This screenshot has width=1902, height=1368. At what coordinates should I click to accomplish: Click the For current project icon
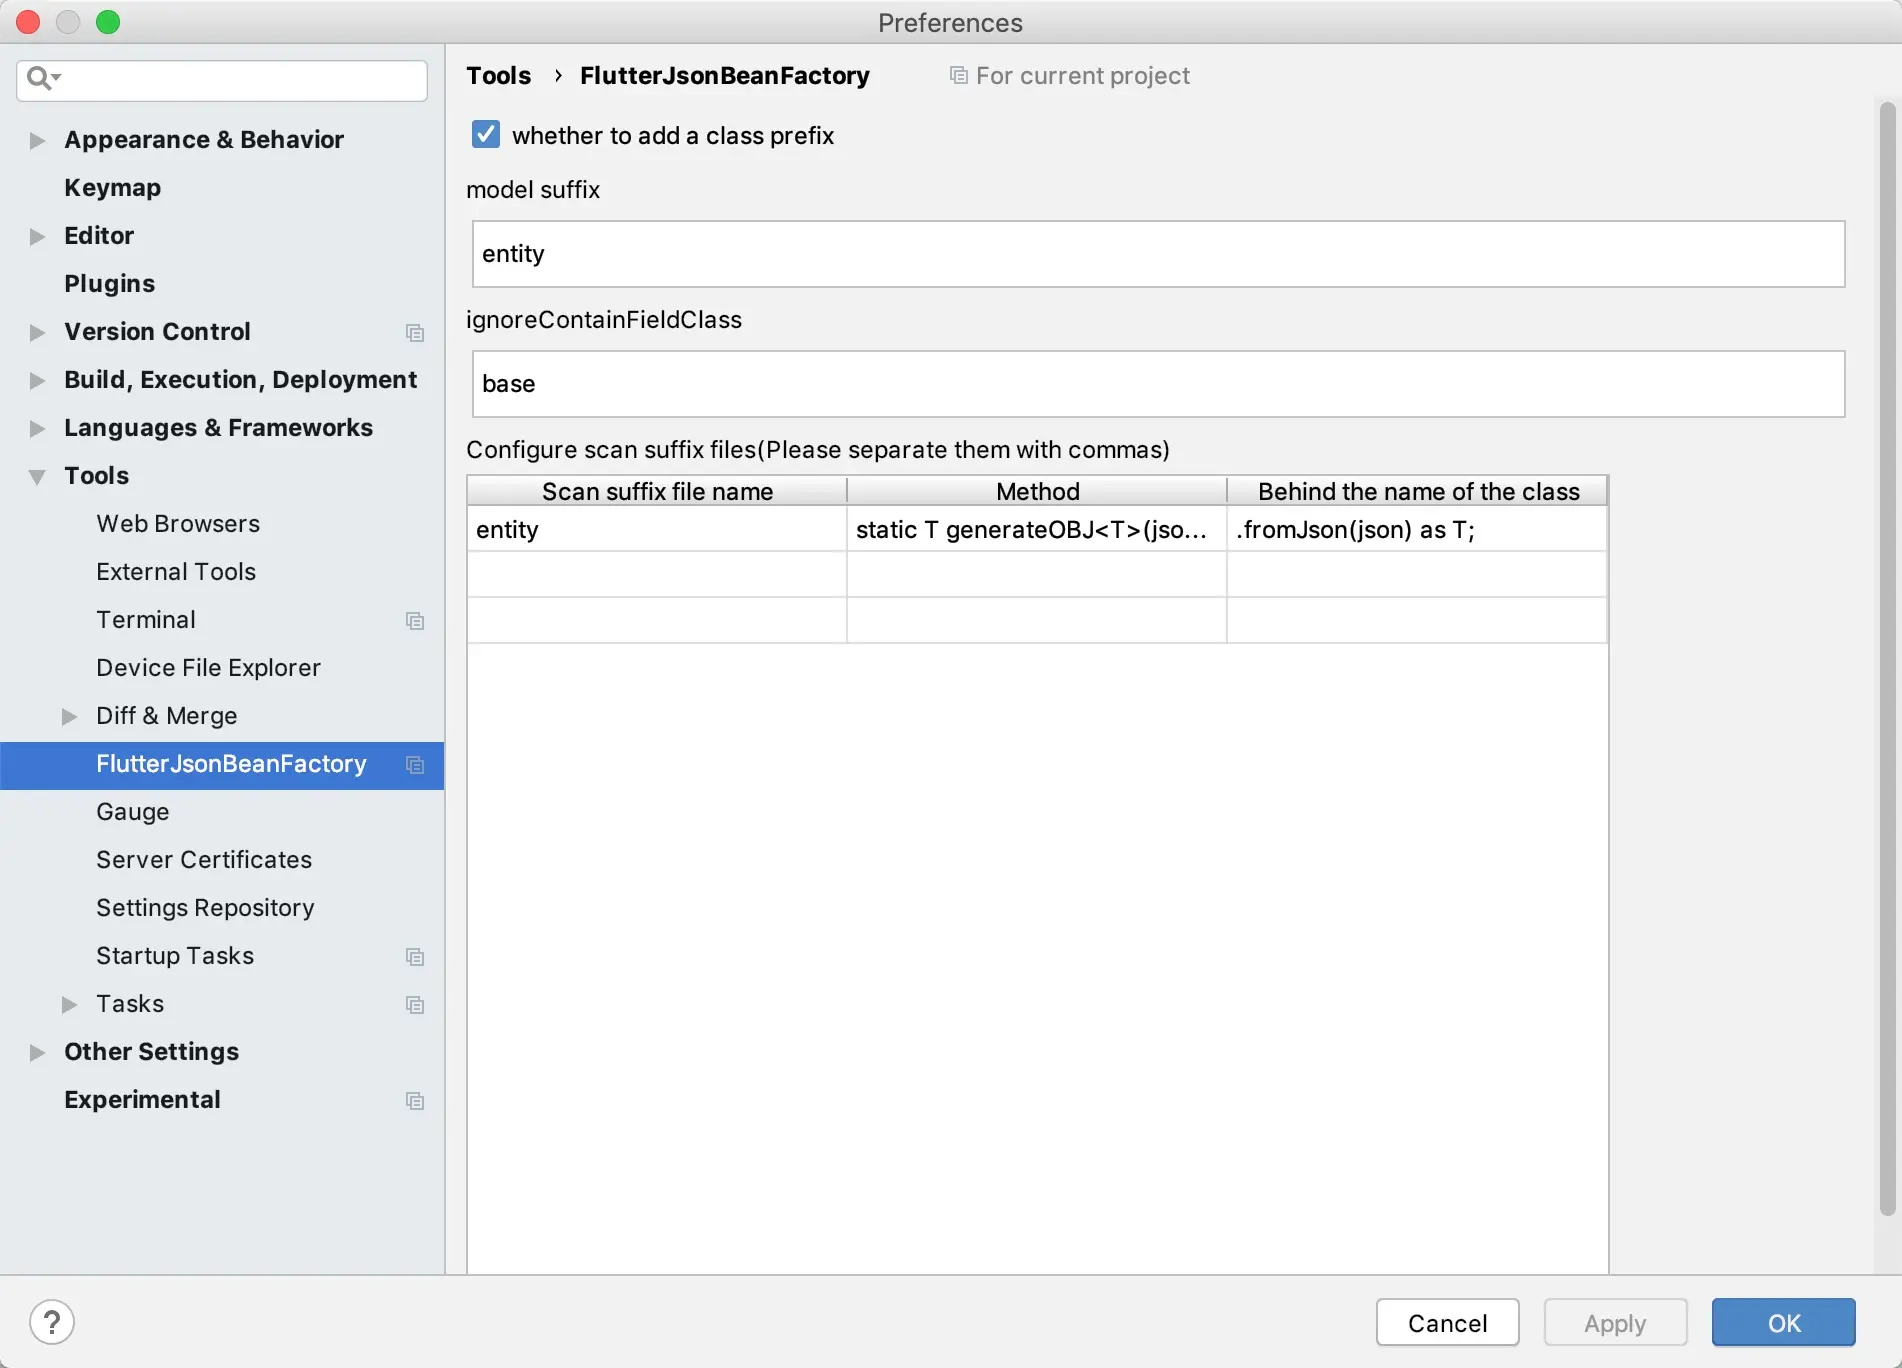click(x=958, y=76)
